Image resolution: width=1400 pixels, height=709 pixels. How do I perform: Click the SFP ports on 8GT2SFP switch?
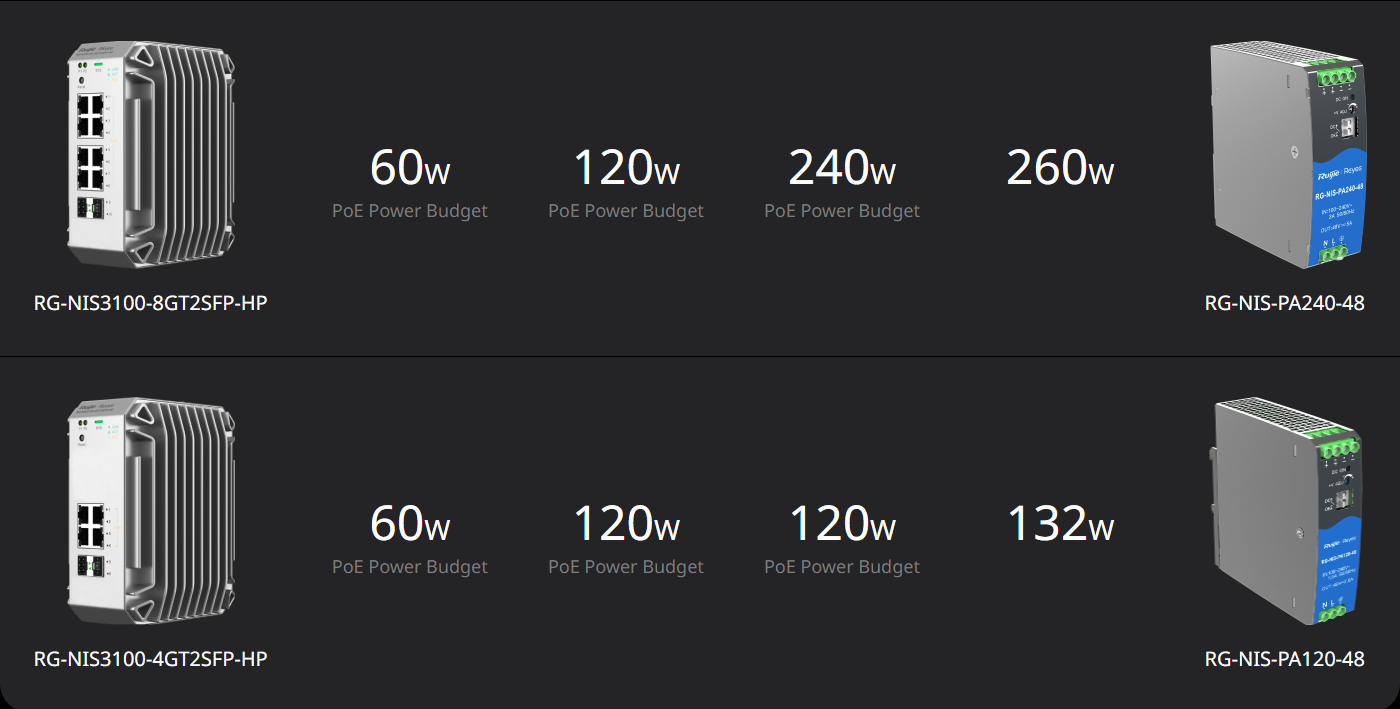pos(91,208)
